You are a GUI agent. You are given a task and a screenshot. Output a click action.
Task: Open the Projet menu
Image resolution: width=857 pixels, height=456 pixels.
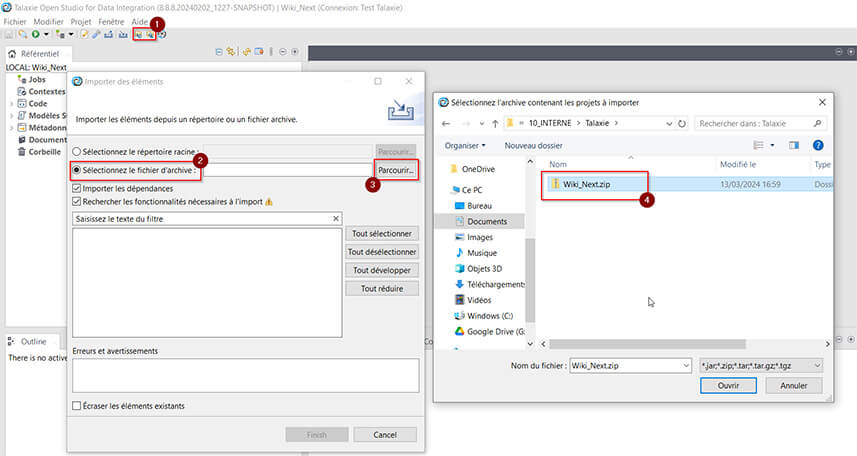[x=81, y=22]
